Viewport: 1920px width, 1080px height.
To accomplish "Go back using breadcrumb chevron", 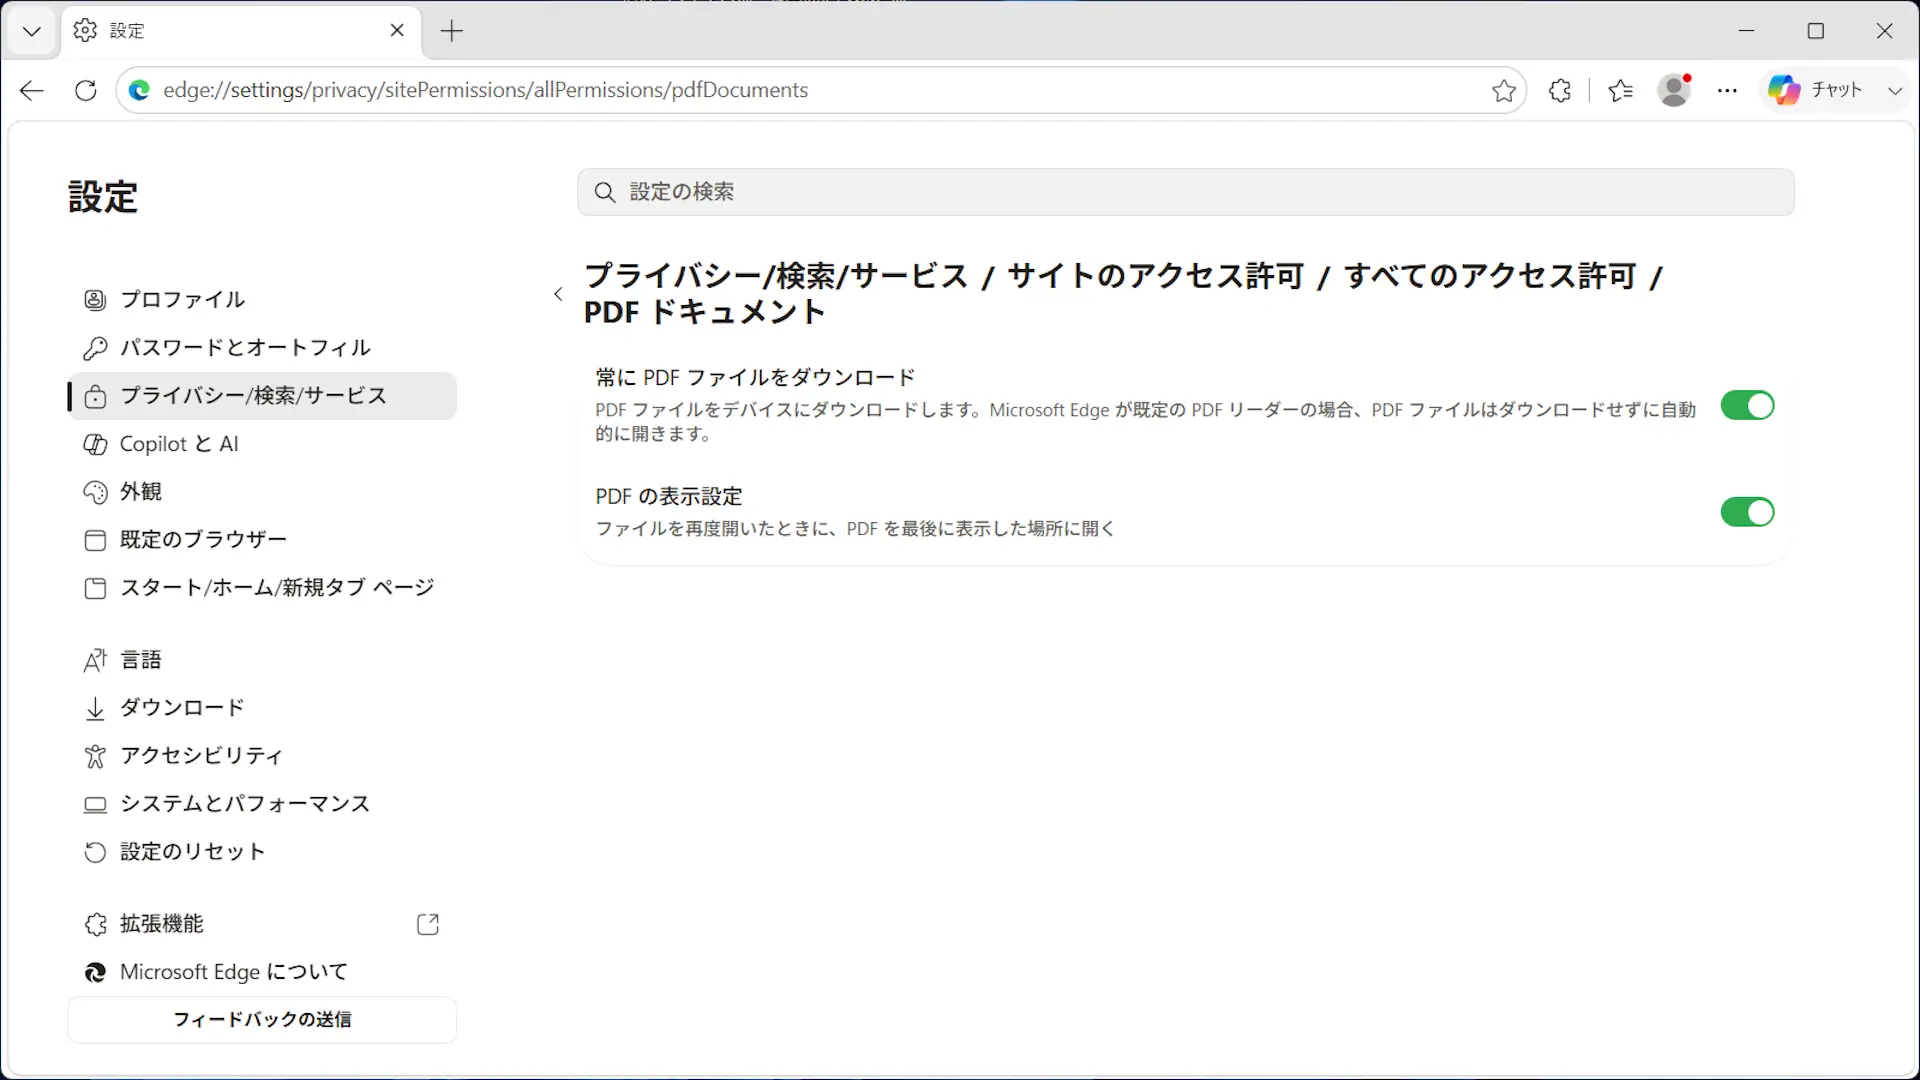I will click(558, 294).
